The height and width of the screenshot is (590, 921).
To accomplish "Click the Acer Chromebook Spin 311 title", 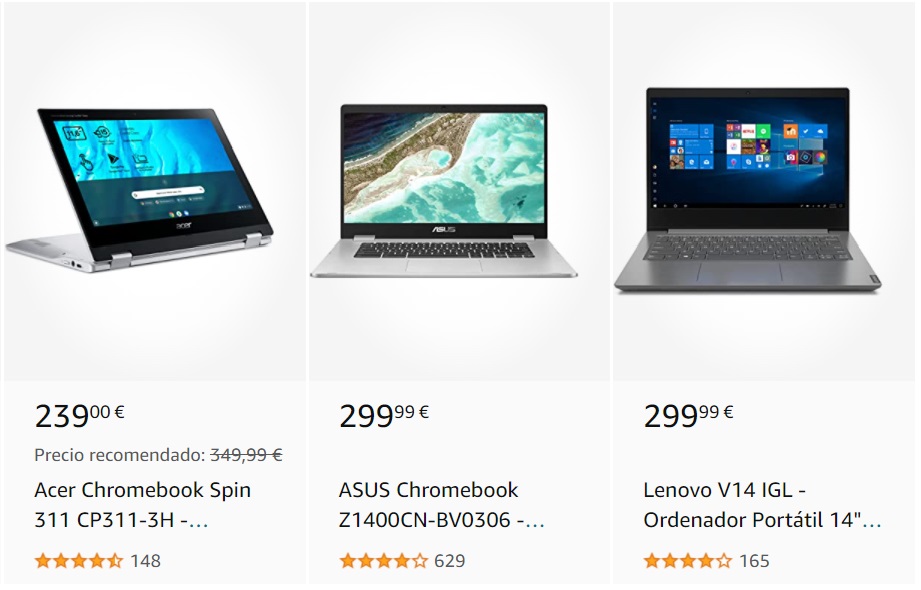I will 143,505.
